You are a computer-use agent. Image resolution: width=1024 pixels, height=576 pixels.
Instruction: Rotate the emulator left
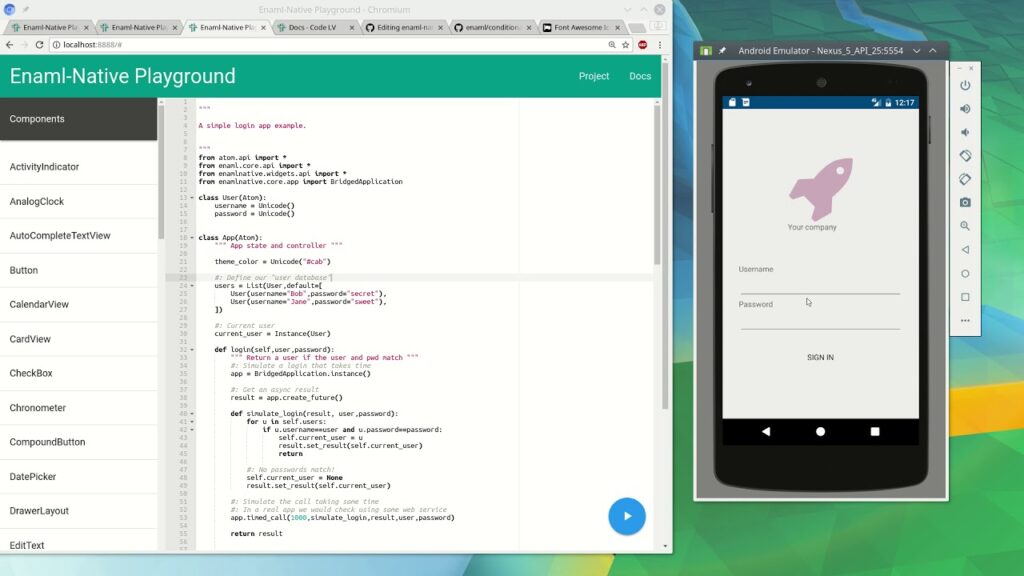(965, 155)
